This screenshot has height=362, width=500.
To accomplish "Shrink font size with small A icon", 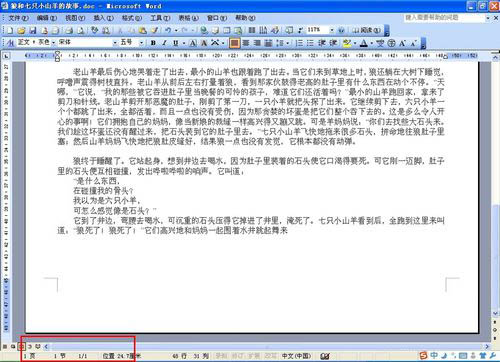I will (413, 43).
